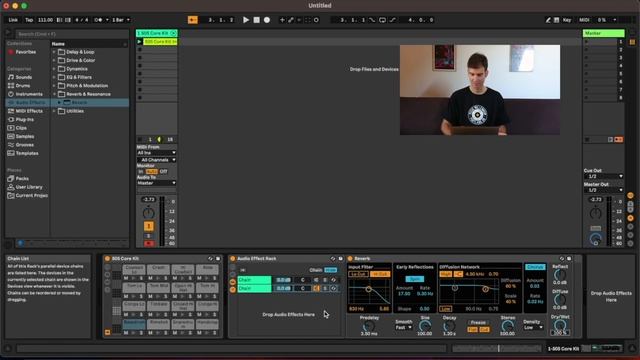Click the track pan knob
The height and width of the screenshot is (360, 640).
[x=149, y=213]
